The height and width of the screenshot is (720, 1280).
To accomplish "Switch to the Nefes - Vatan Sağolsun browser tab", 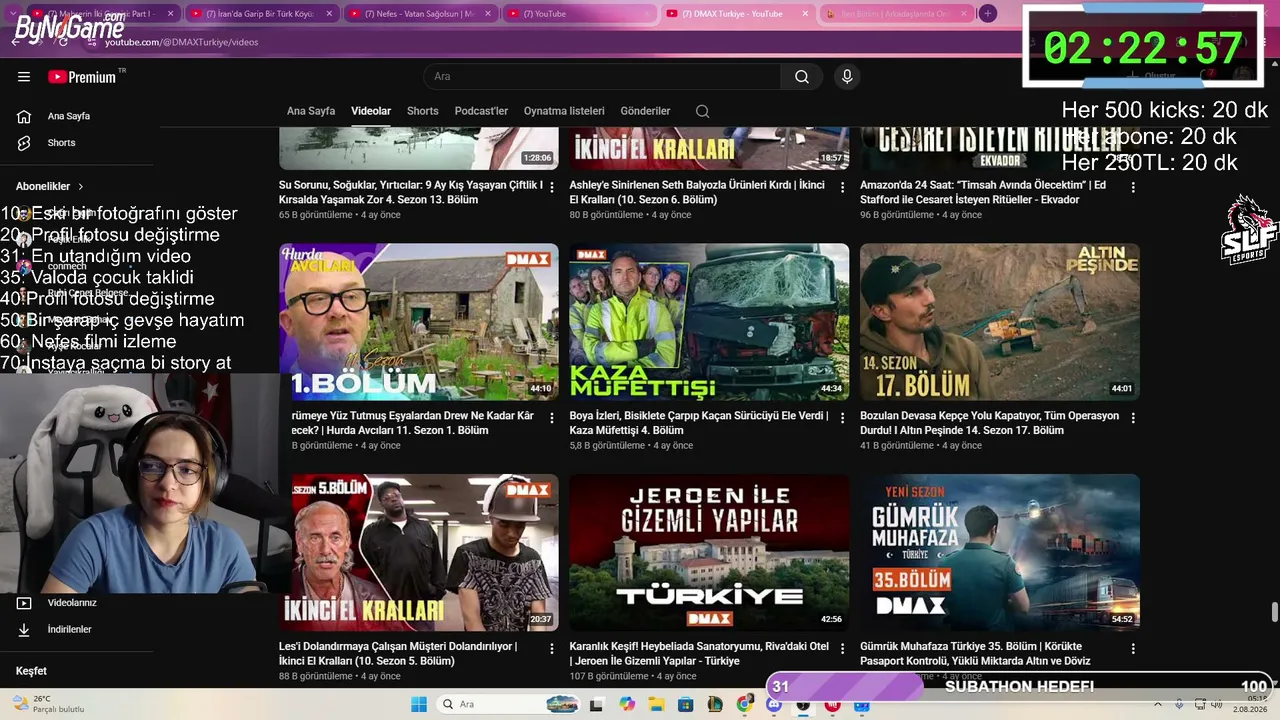I will pyautogui.click(x=420, y=14).
